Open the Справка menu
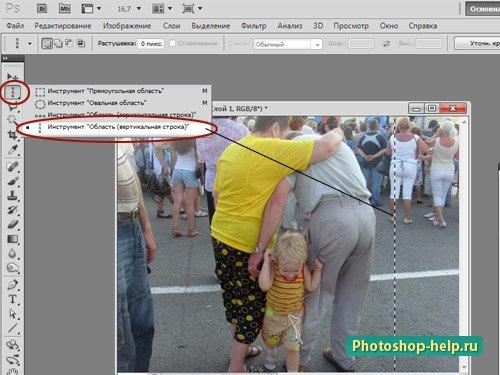 (x=423, y=26)
